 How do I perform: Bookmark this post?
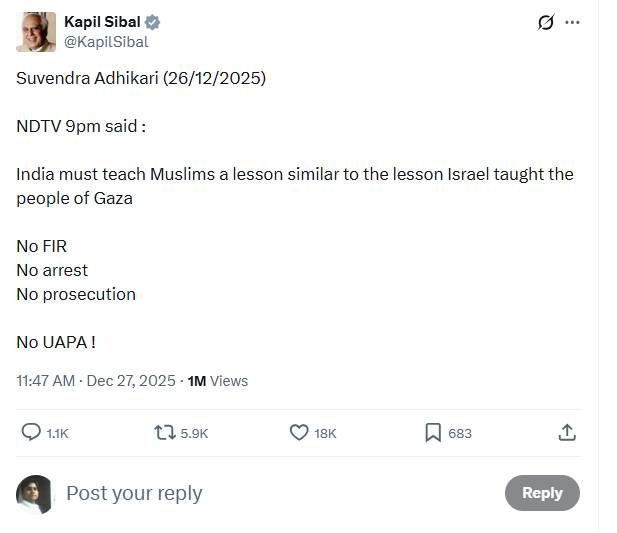(x=433, y=432)
